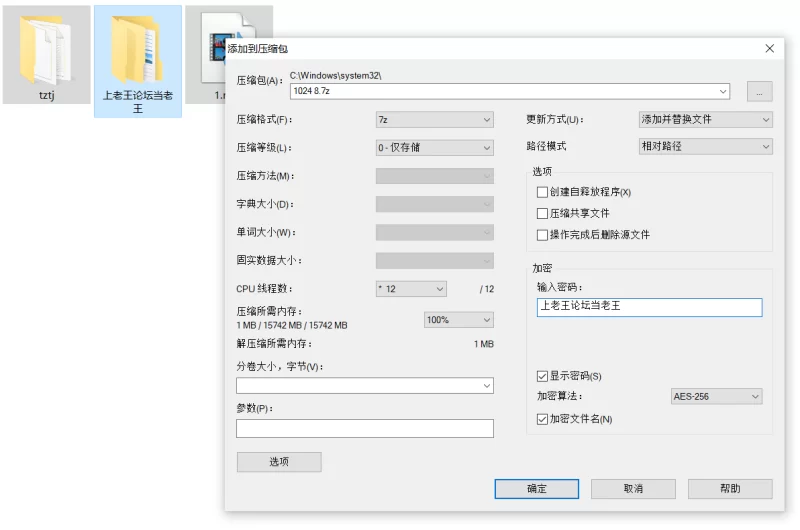Click the 选项 button
This screenshot has width=800, height=530.
279,462
